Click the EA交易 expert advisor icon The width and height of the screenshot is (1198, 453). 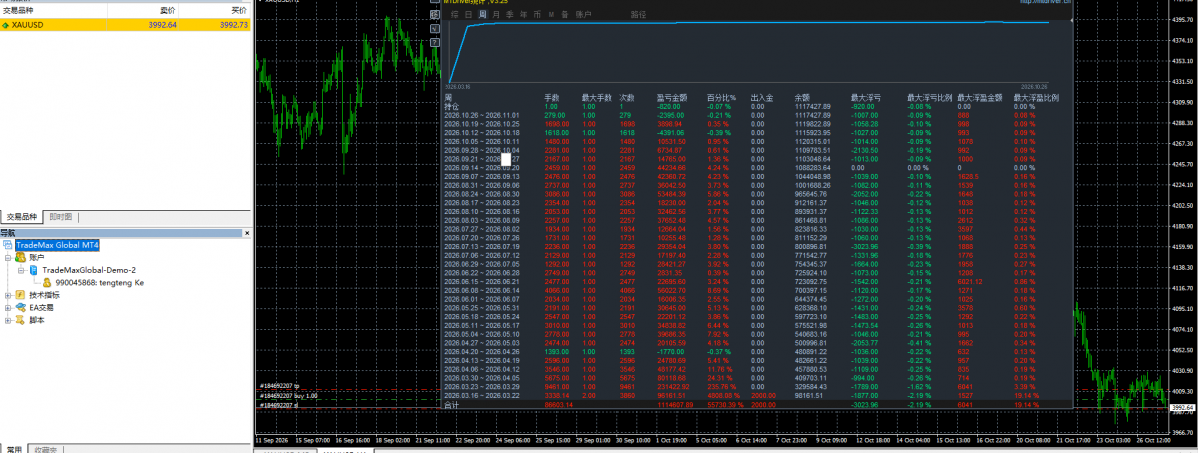tap(20, 308)
